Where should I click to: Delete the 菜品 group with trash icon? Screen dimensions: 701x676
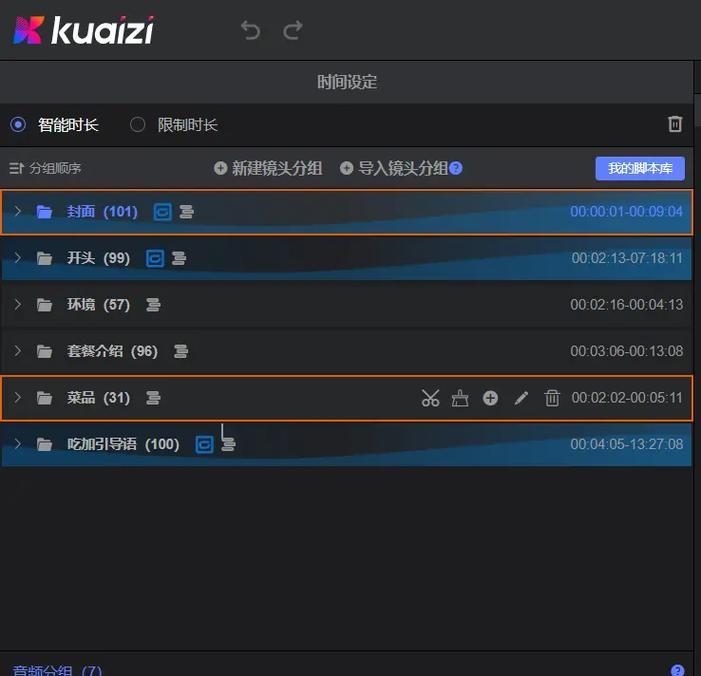552,398
